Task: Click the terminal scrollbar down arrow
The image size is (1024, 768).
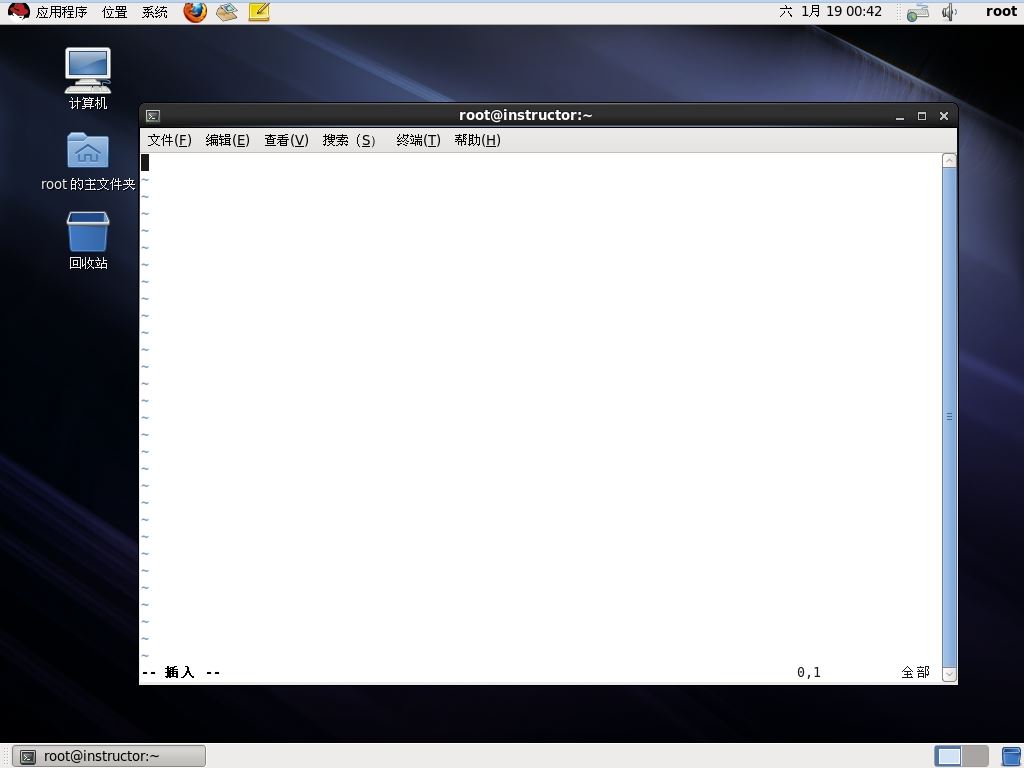Action: pos(950,674)
